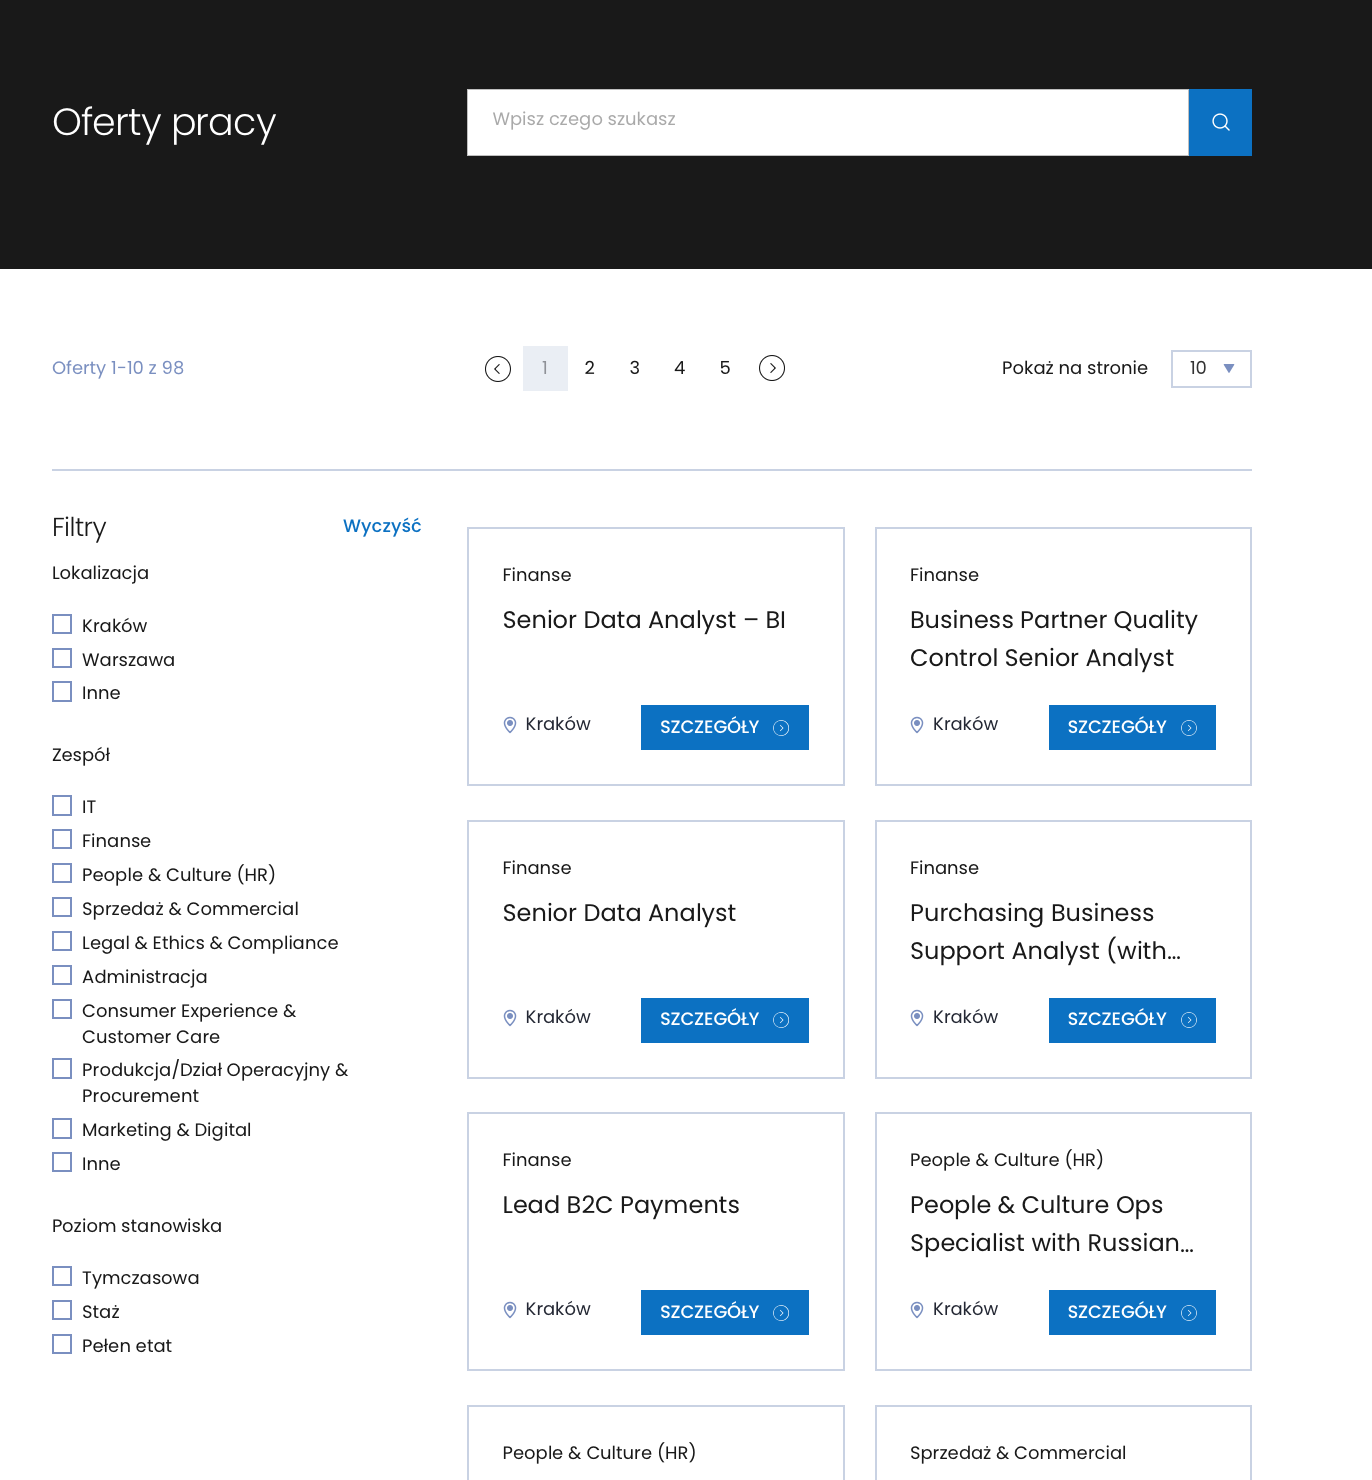Go to the previous page arrow

498,369
